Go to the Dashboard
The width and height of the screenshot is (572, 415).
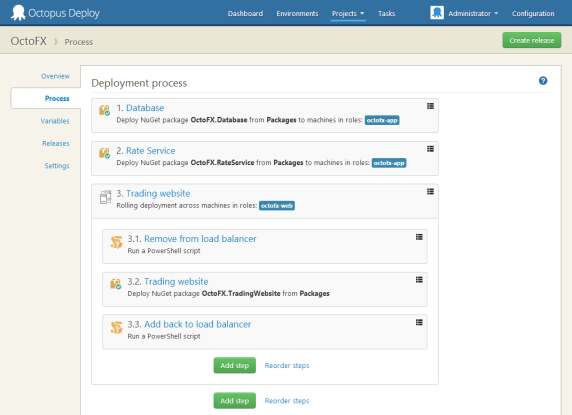(x=245, y=13)
